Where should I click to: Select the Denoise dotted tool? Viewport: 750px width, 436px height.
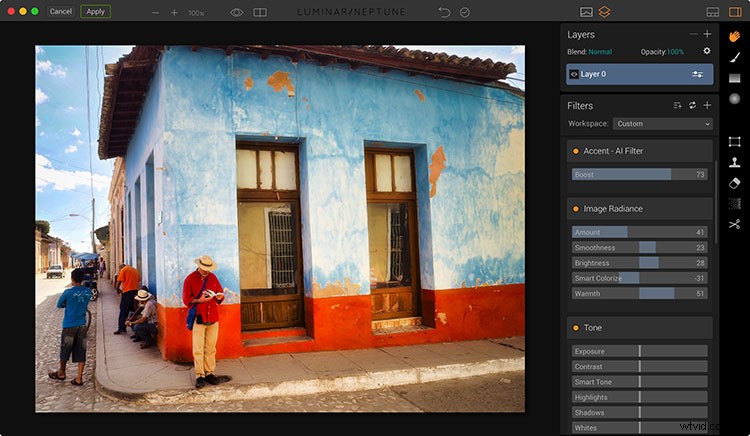(735, 204)
